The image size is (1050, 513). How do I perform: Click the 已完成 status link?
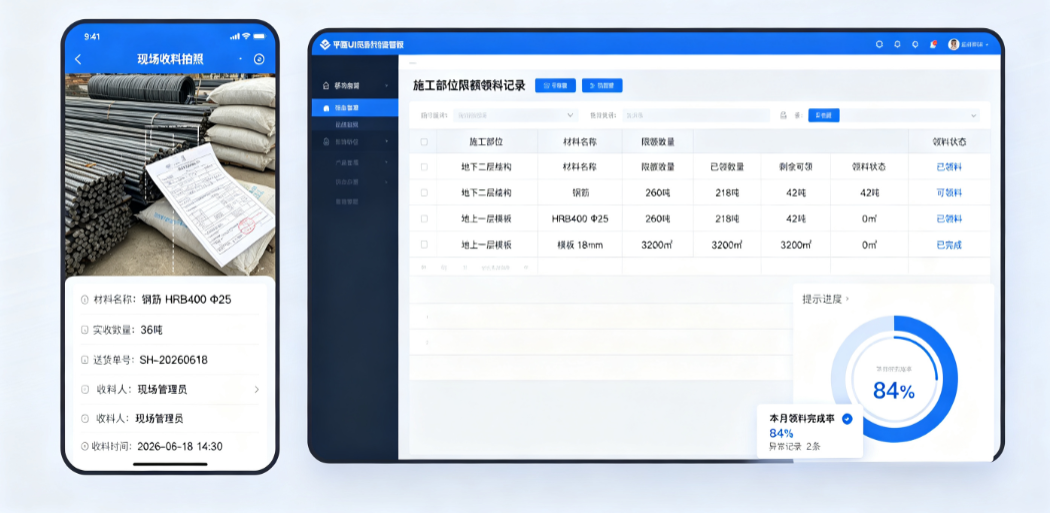pos(949,244)
